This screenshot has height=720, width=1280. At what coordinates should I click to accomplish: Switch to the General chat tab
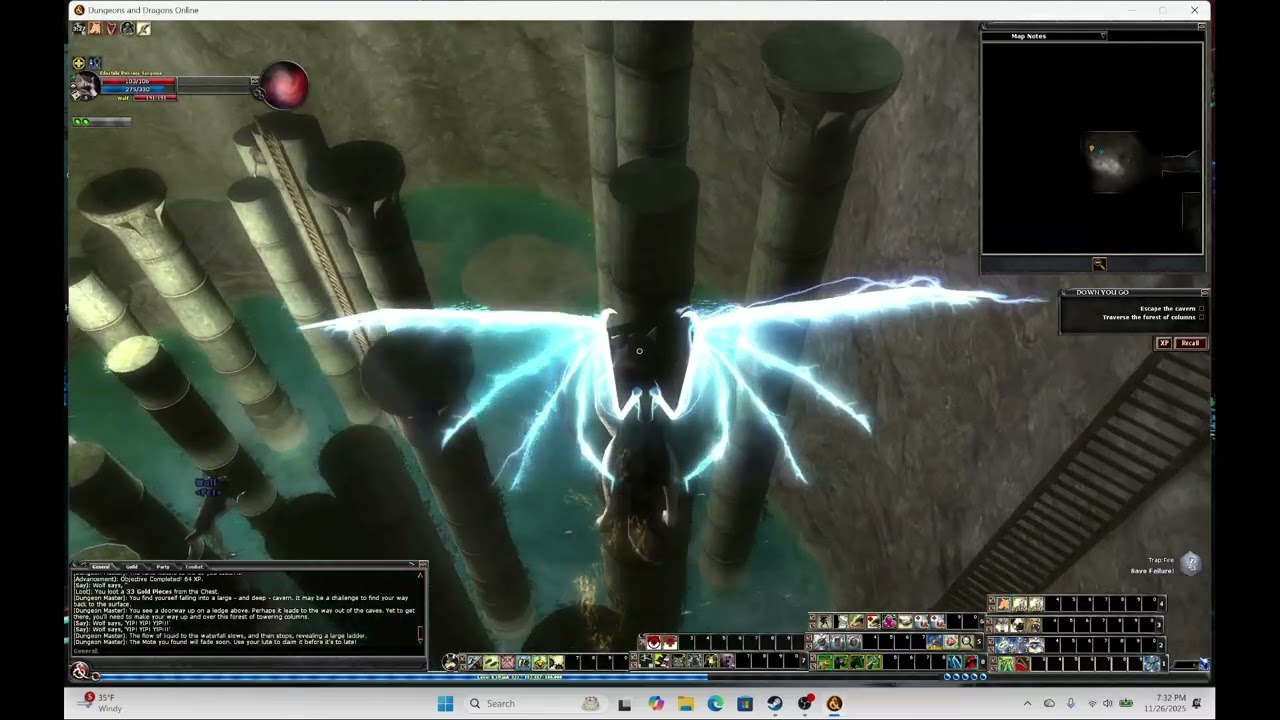(x=101, y=567)
